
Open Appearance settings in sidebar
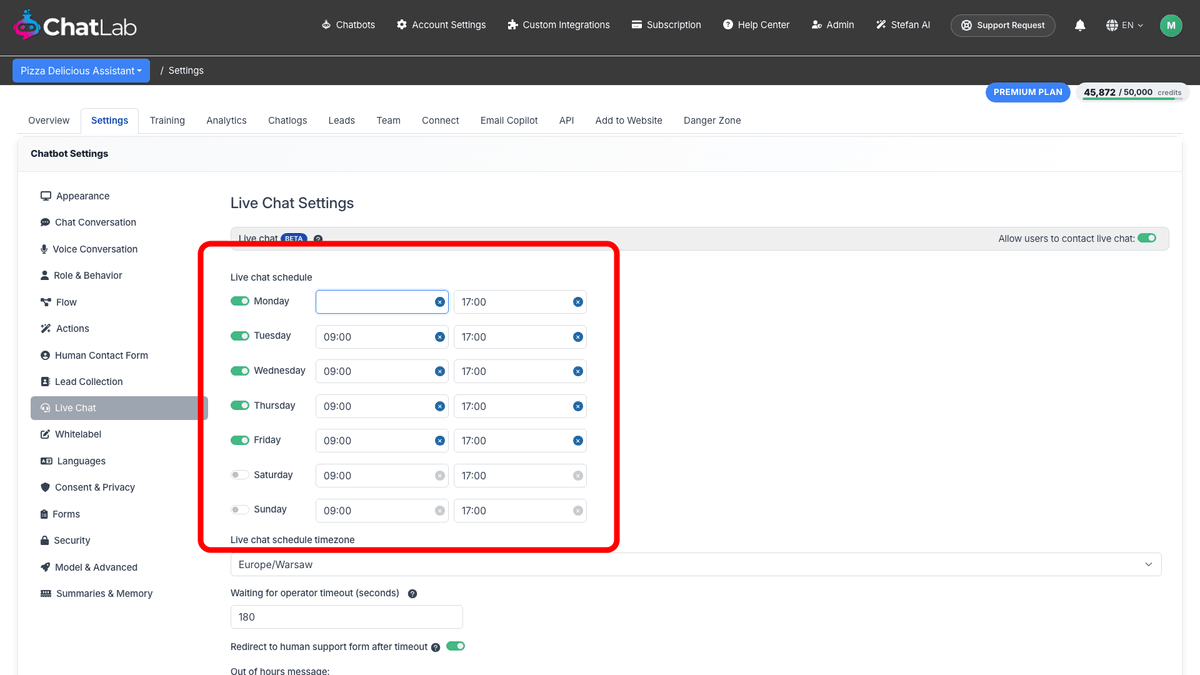(75, 196)
